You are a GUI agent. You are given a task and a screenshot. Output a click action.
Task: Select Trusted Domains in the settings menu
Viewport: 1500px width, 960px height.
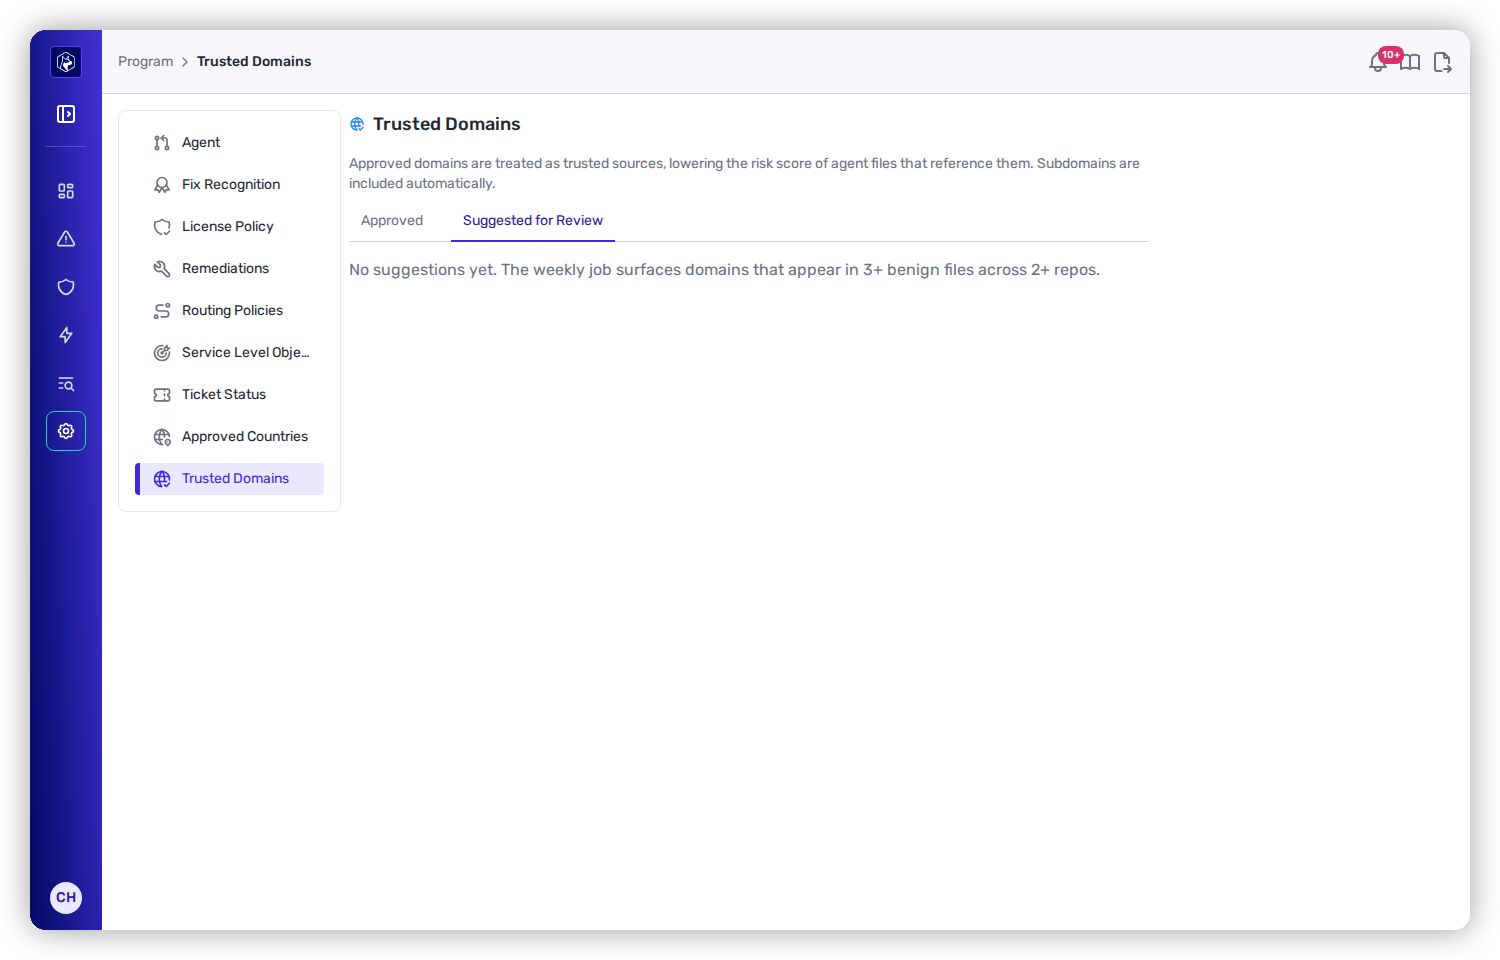[x=230, y=479]
